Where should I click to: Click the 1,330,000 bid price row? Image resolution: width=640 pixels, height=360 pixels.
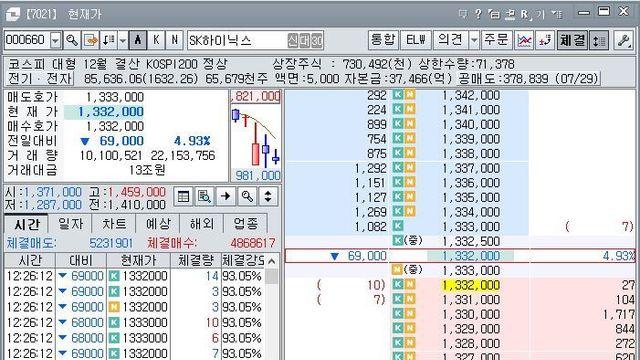[460, 314]
